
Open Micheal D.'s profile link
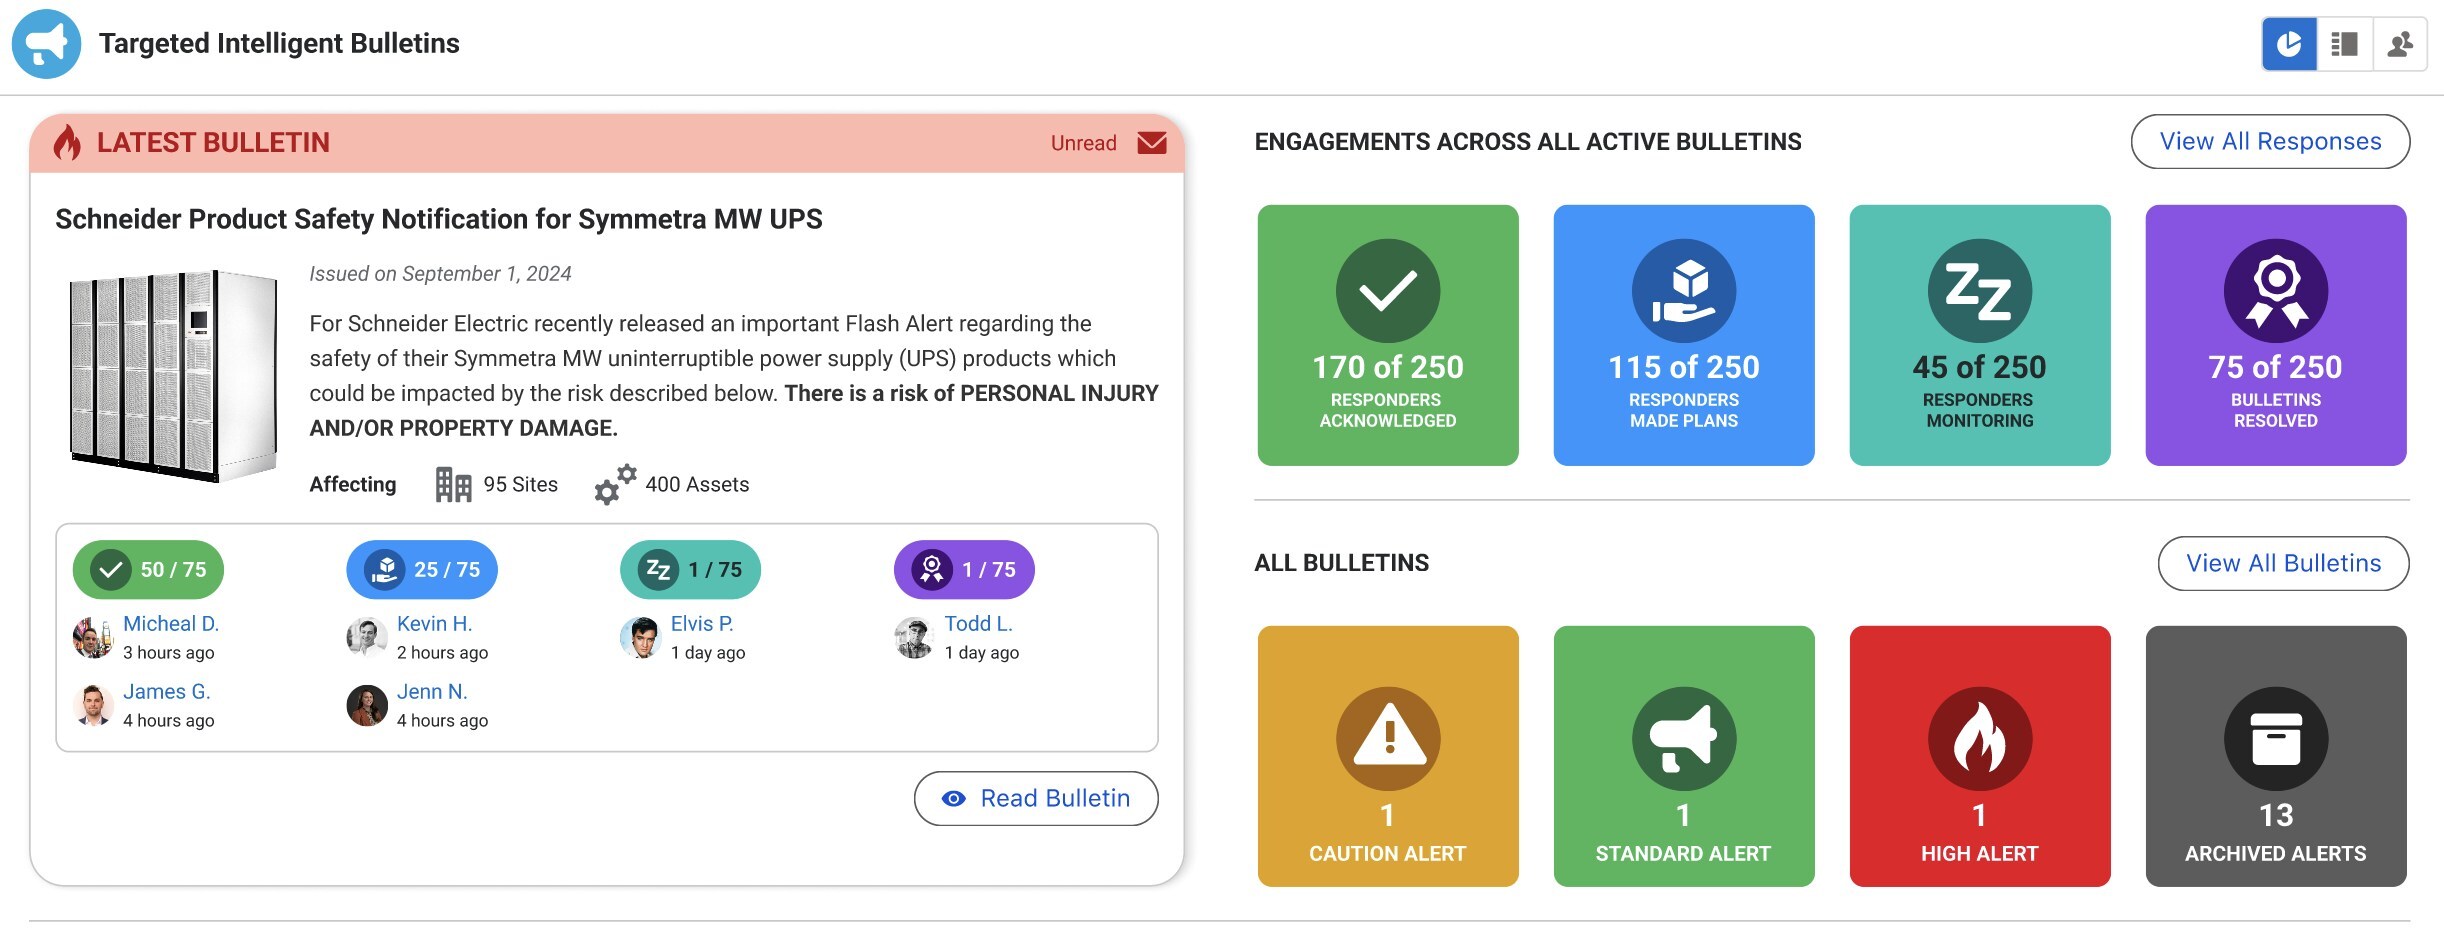171,624
